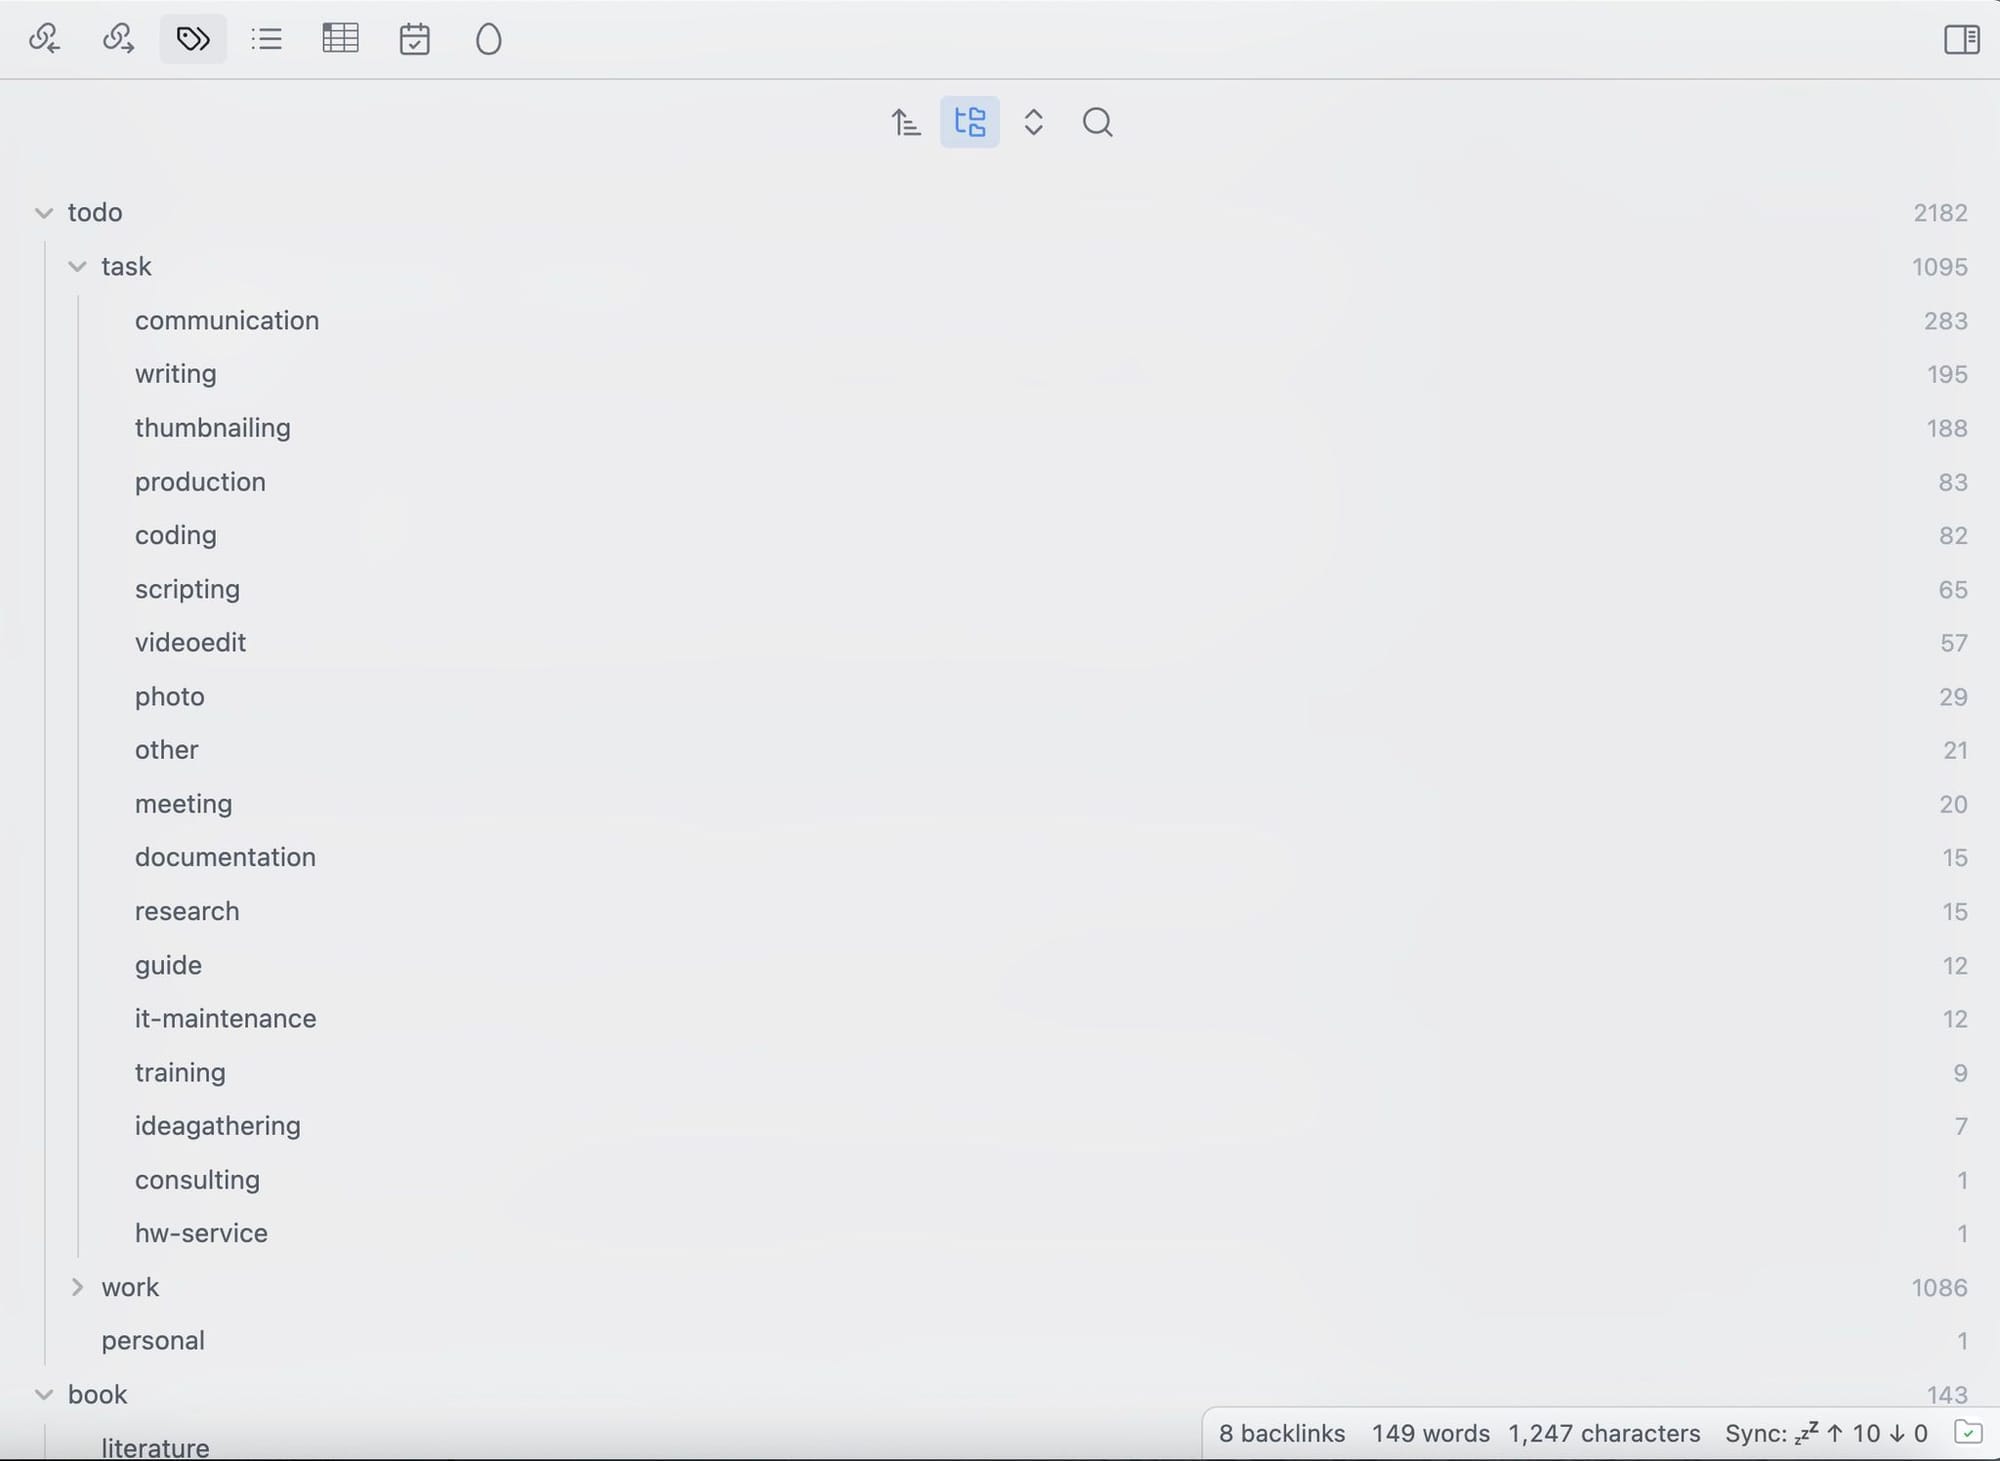Click the 283 count beside communication

(1945, 321)
